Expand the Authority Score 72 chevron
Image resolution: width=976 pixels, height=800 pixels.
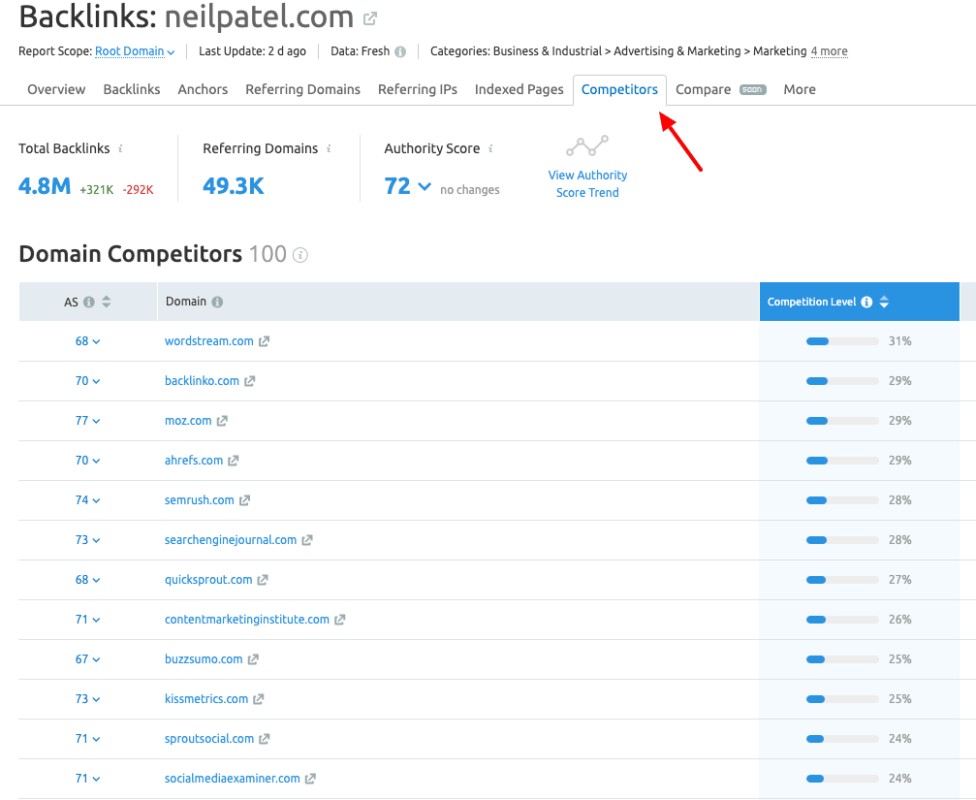pyautogui.click(x=425, y=186)
